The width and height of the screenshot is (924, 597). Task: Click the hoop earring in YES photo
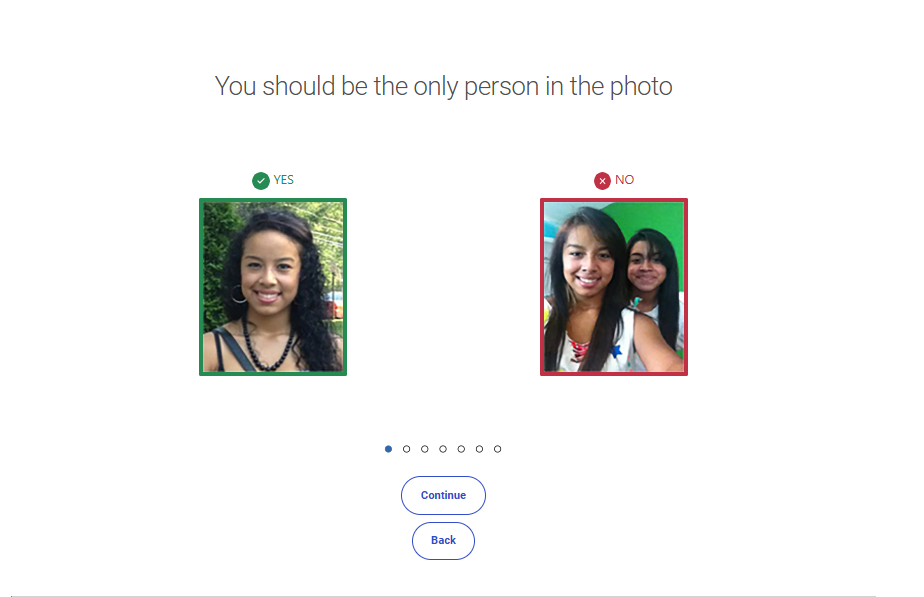coord(239,293)
